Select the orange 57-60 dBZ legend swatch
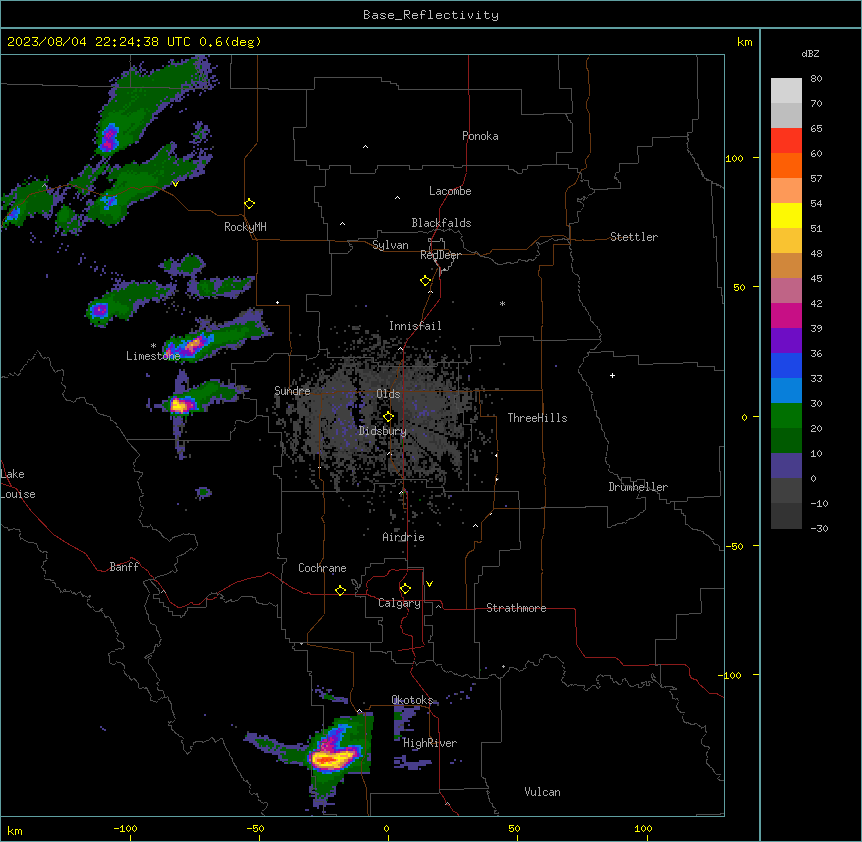 click(786, 165)
